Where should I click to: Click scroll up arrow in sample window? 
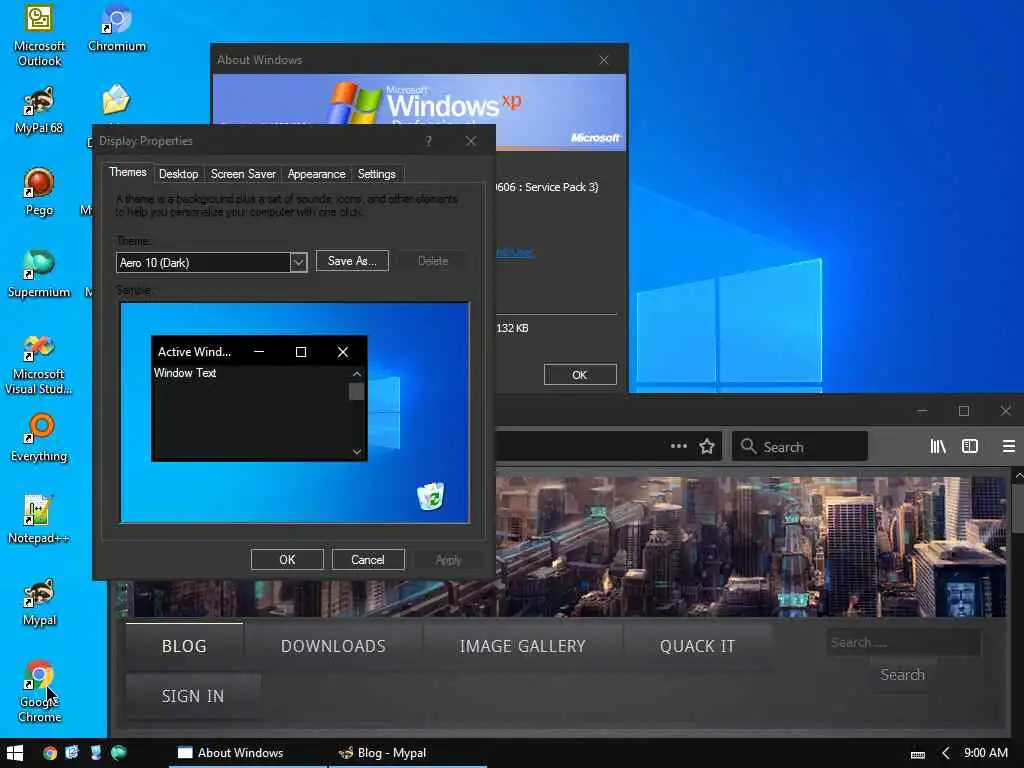[357, 374]
